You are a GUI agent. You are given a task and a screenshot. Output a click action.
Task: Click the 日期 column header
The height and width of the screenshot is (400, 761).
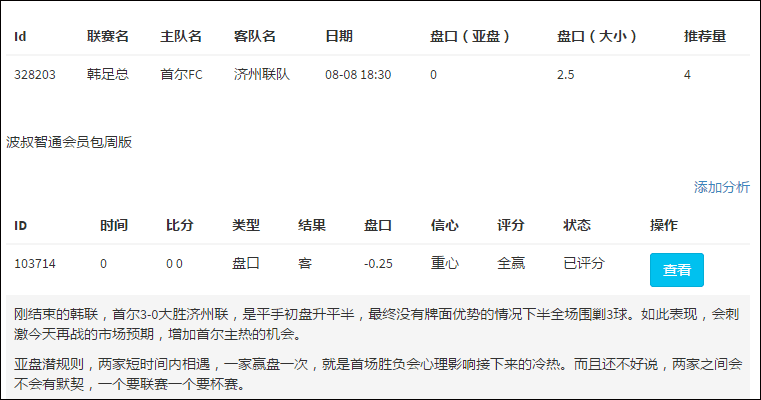click(x=339, y=36)
